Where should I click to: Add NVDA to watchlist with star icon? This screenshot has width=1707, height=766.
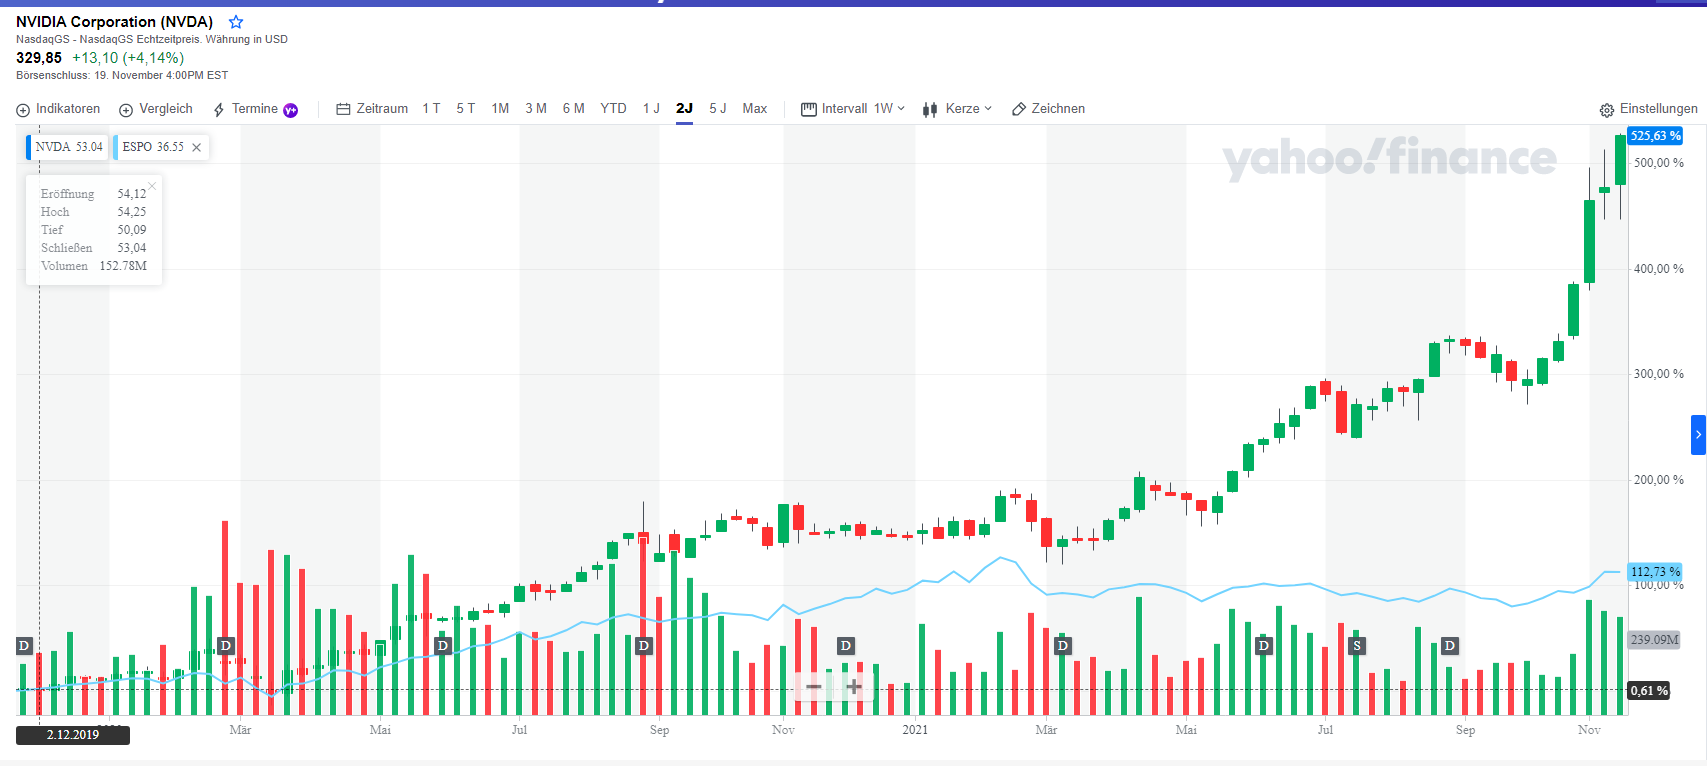[x=236, y=22]
